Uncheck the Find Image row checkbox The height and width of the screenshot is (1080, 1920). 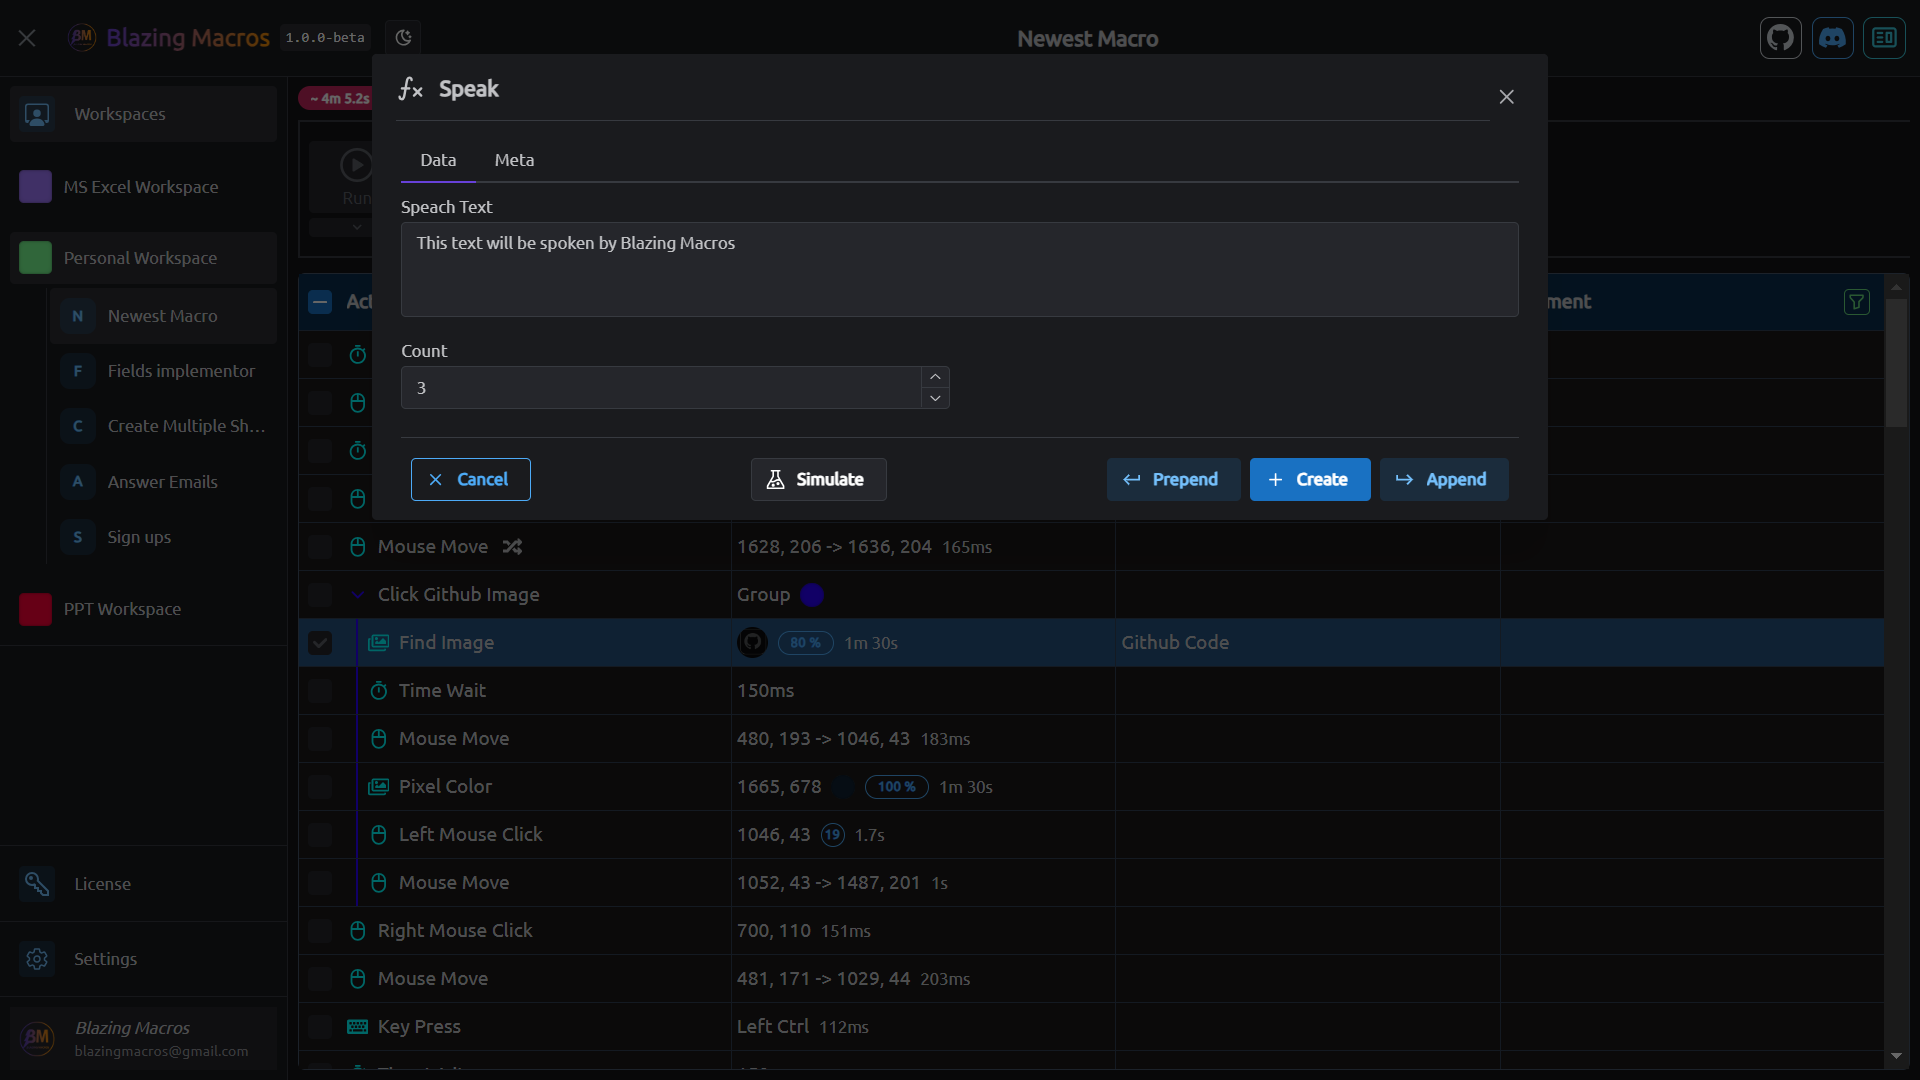[x=320, y=643]
